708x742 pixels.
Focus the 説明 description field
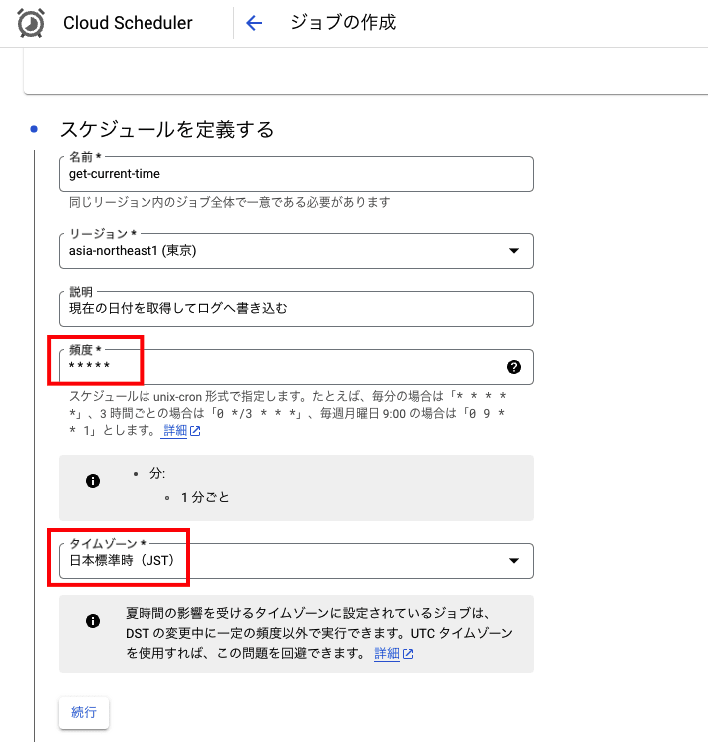pos(296,309)
